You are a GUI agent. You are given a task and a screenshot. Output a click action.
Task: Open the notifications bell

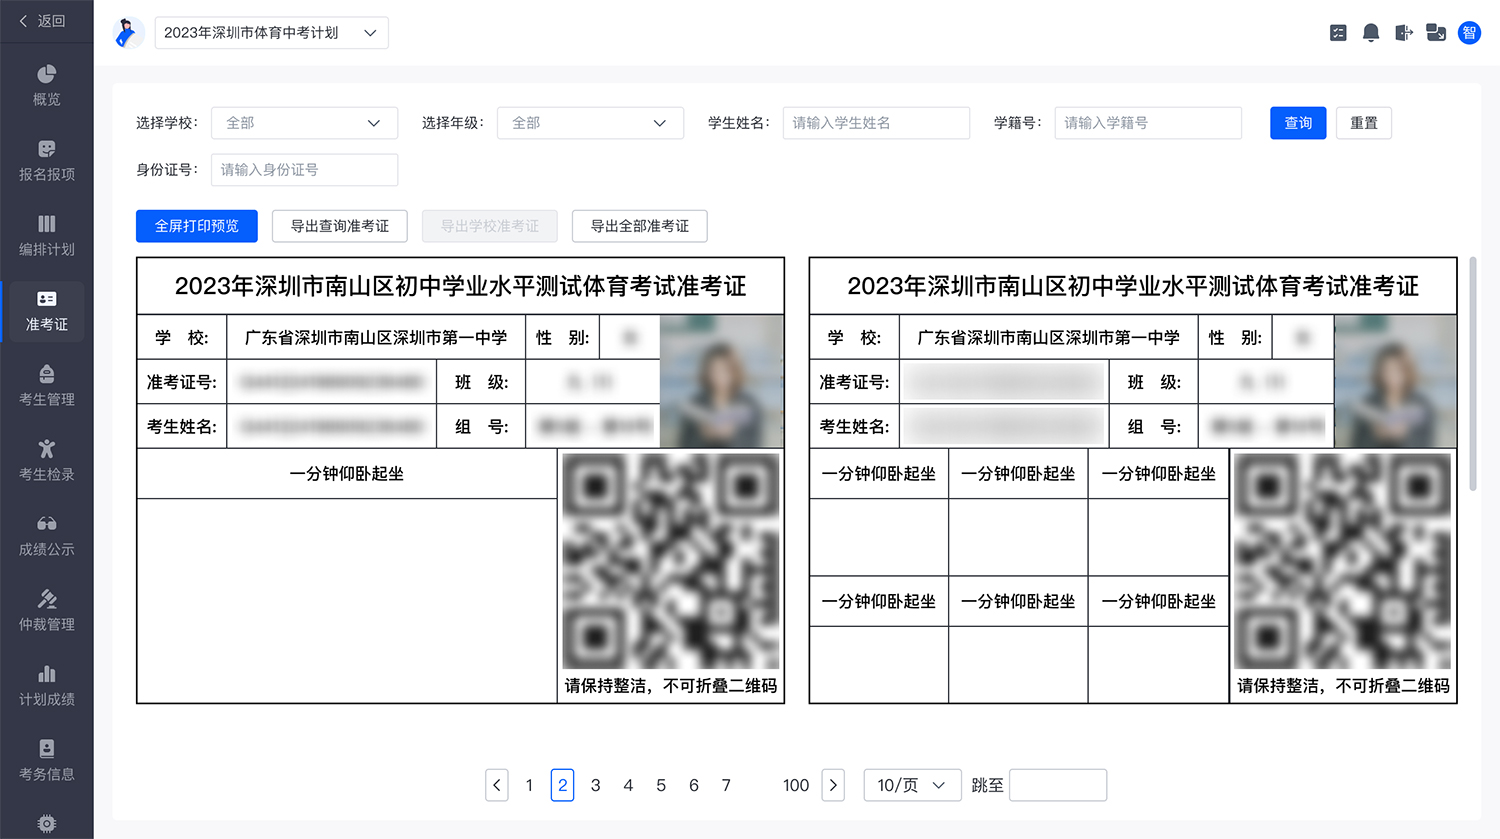click(x=1371, y=33)
